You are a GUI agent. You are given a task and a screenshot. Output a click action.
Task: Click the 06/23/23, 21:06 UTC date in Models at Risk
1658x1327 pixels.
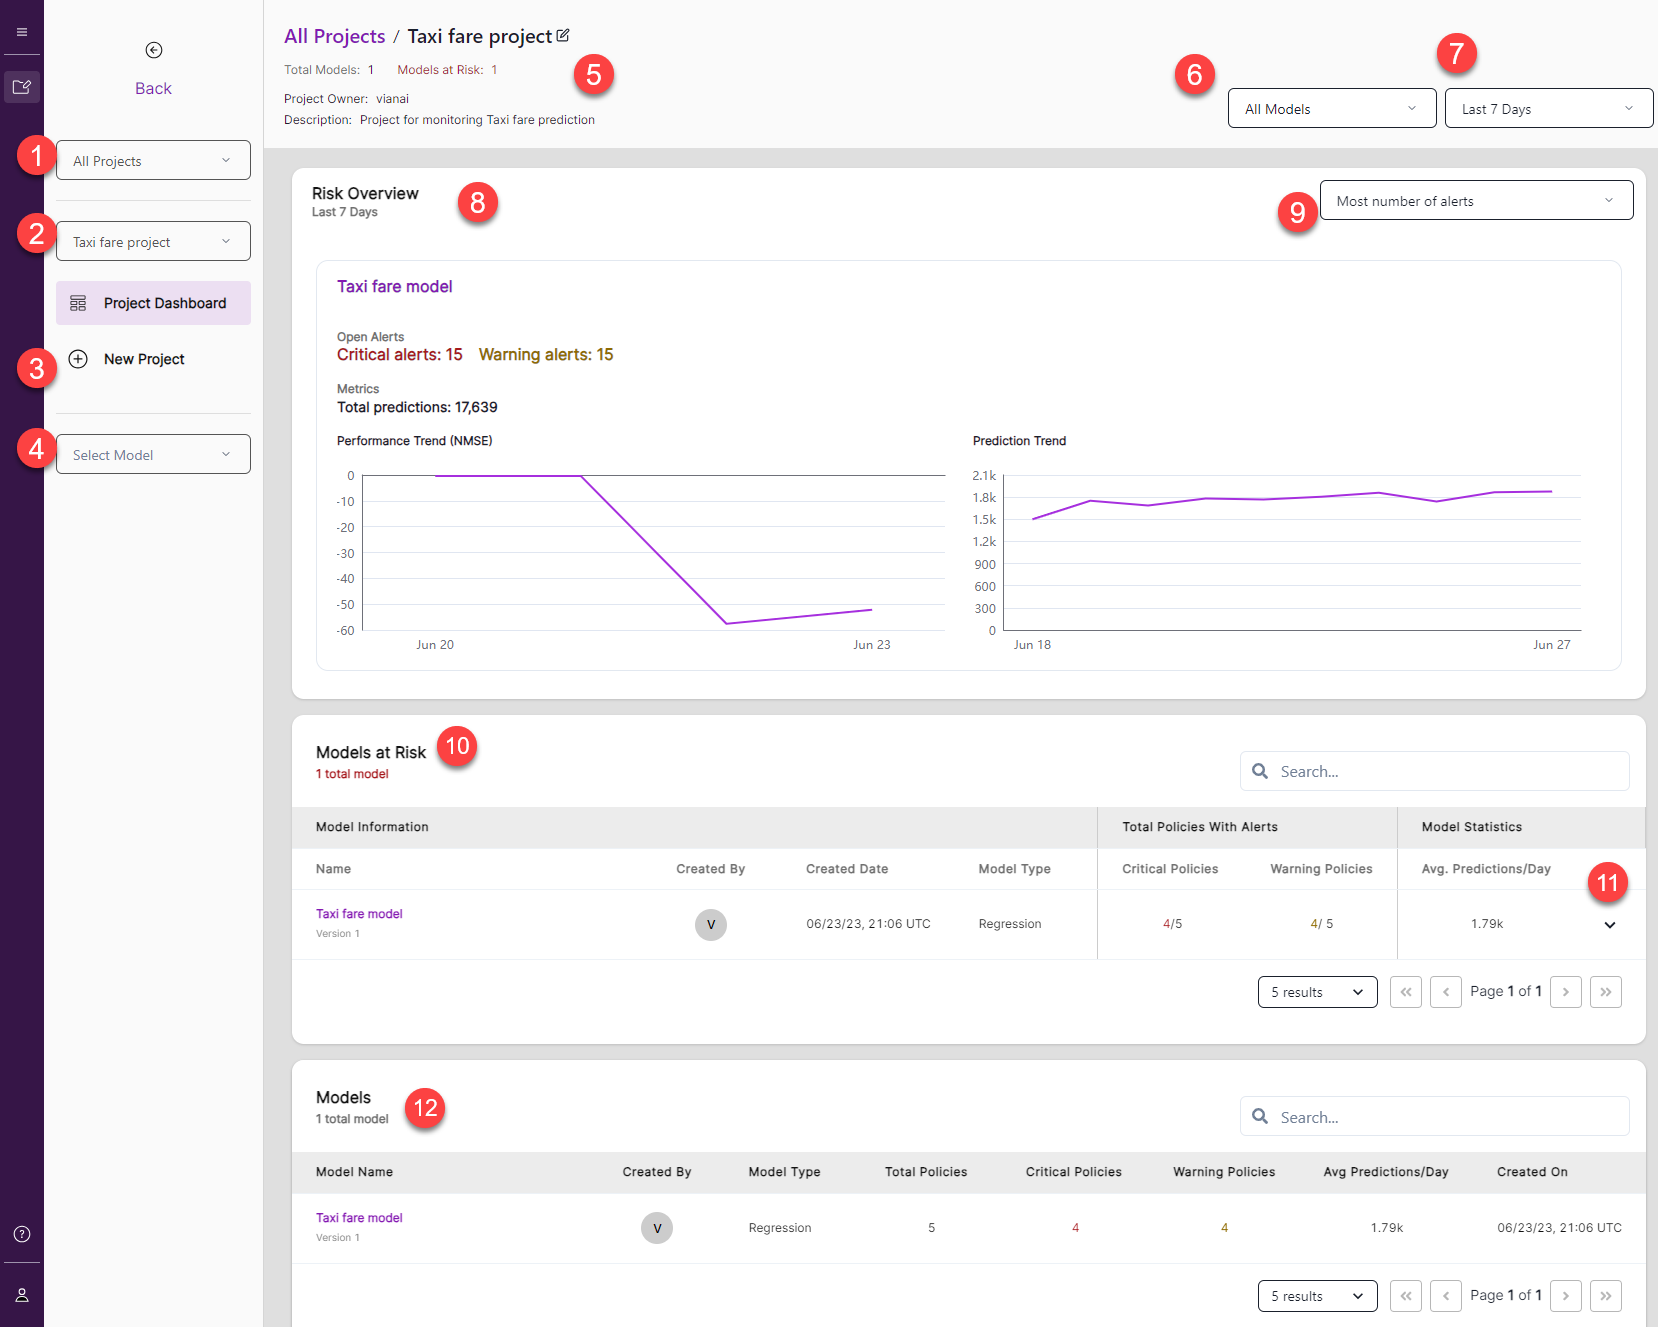[x=869, y=924]
